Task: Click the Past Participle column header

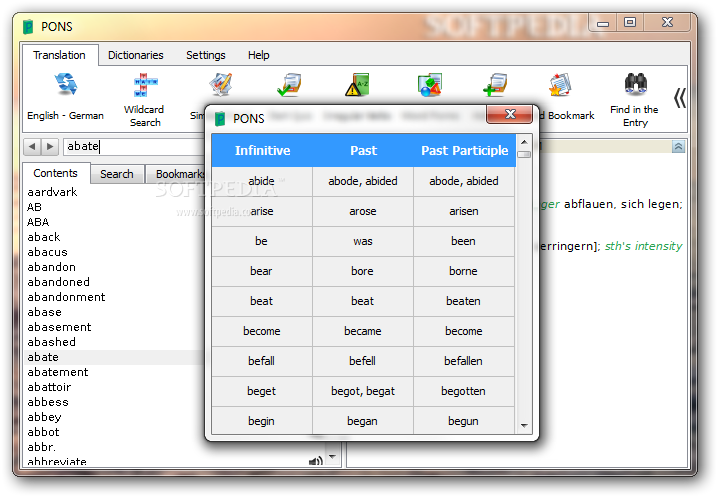Action: (x=464, y=151)
